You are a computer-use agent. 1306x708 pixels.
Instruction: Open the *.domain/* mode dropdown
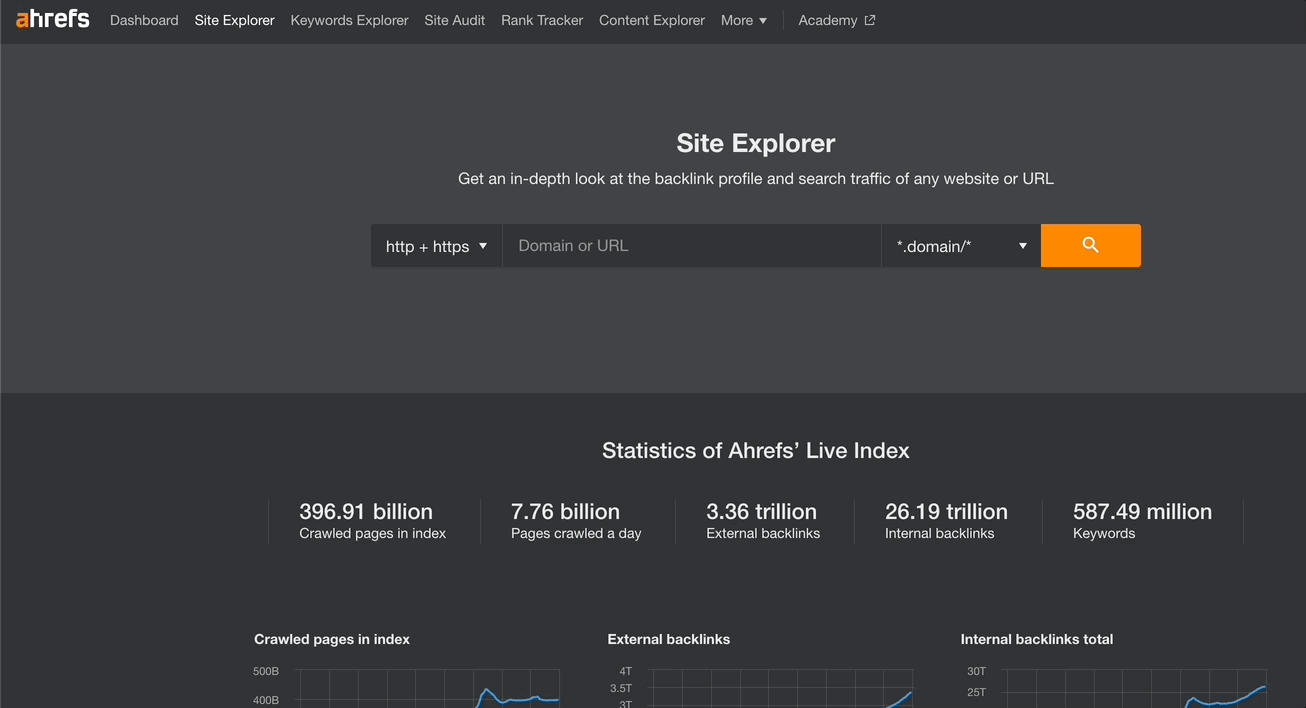pyautogui.click(x=961, y=245)
